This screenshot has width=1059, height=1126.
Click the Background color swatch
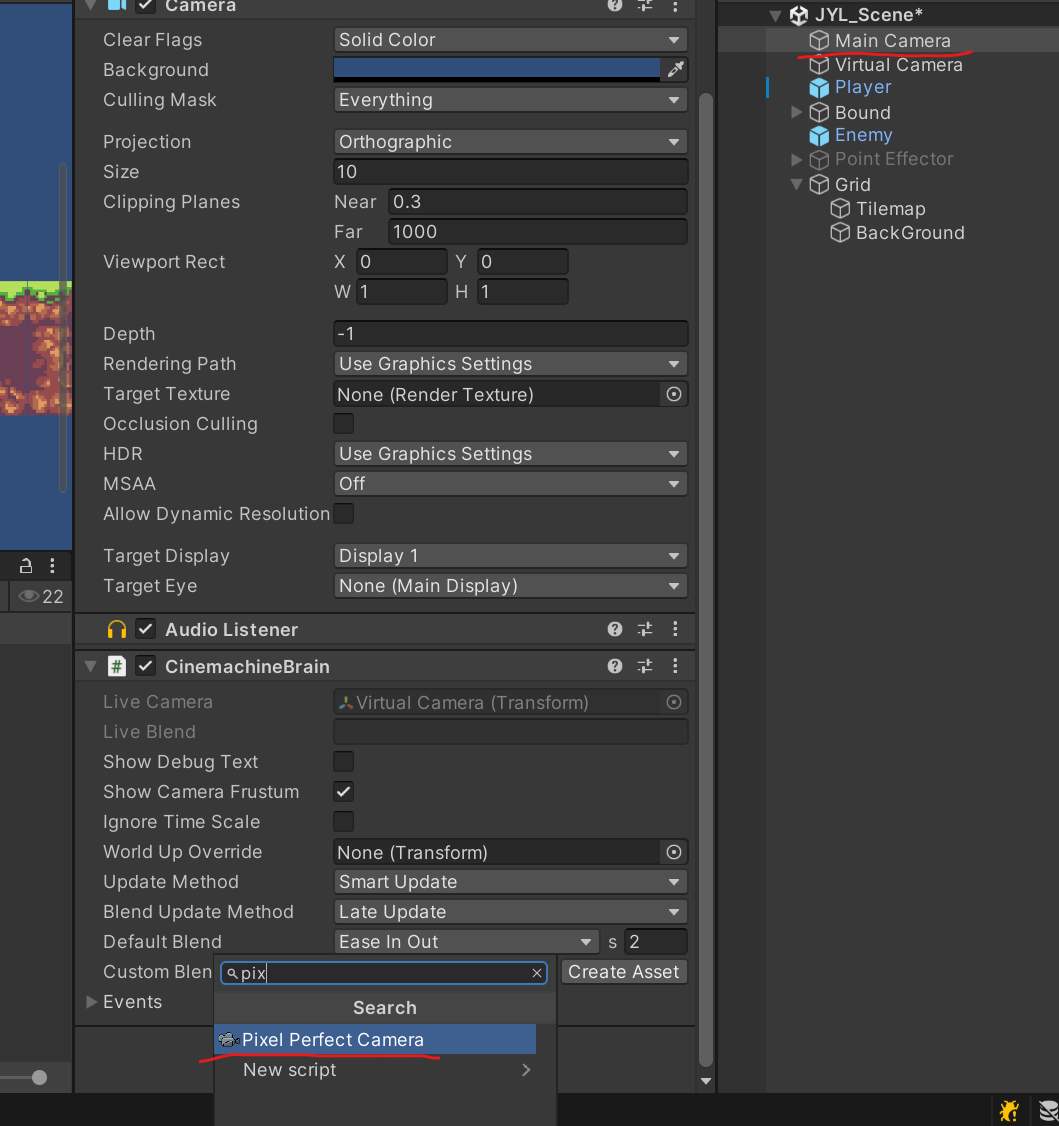(497, 70)
